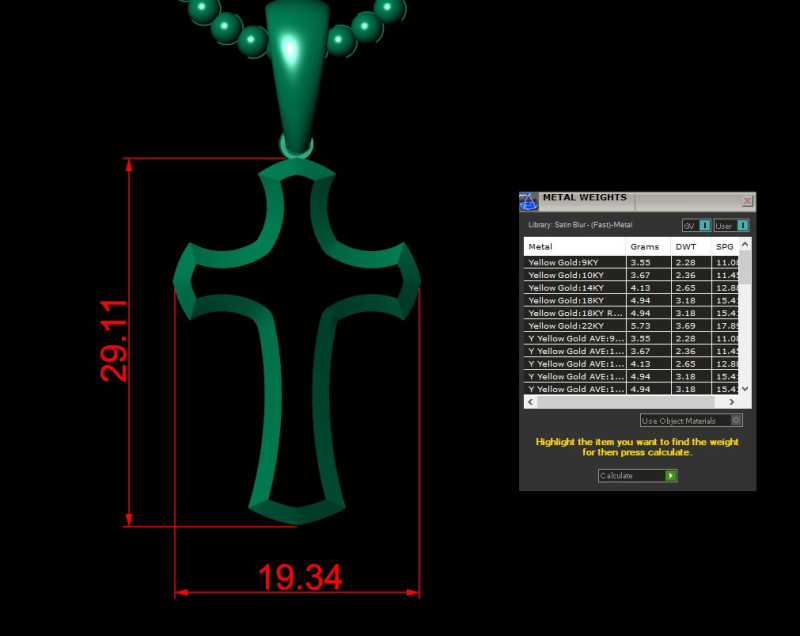Click the teal indicator icon beside GV

[x=704, y=225]
